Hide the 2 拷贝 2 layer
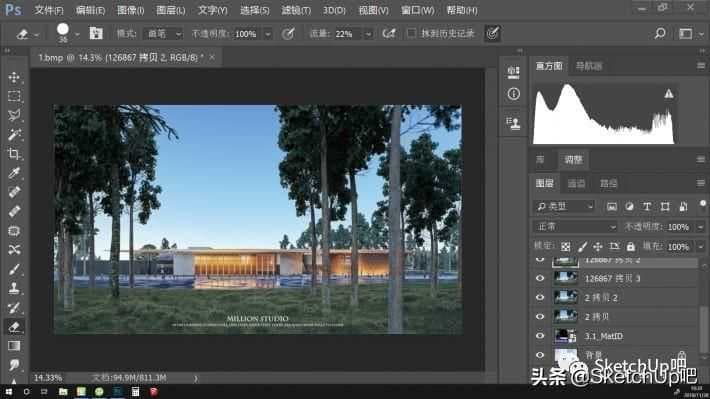 click(x=540, y=298)
